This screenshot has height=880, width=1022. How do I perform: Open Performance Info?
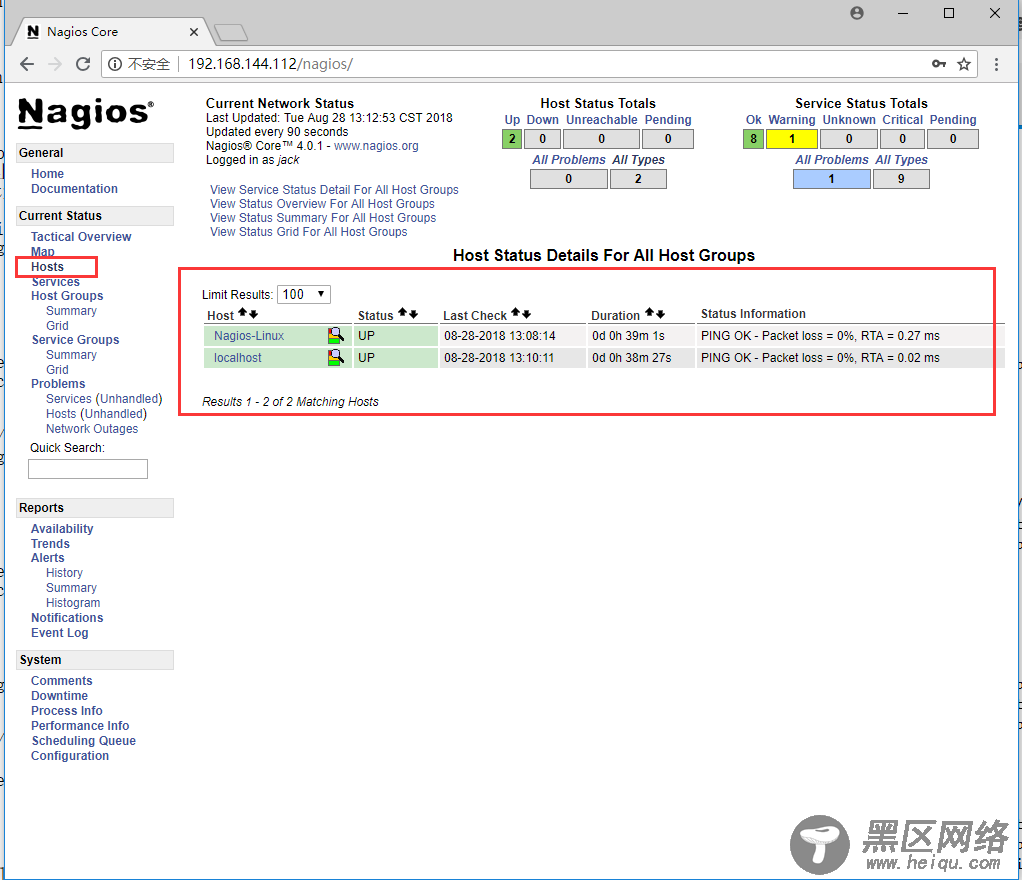pyautogui.click(x=80, y=726)
